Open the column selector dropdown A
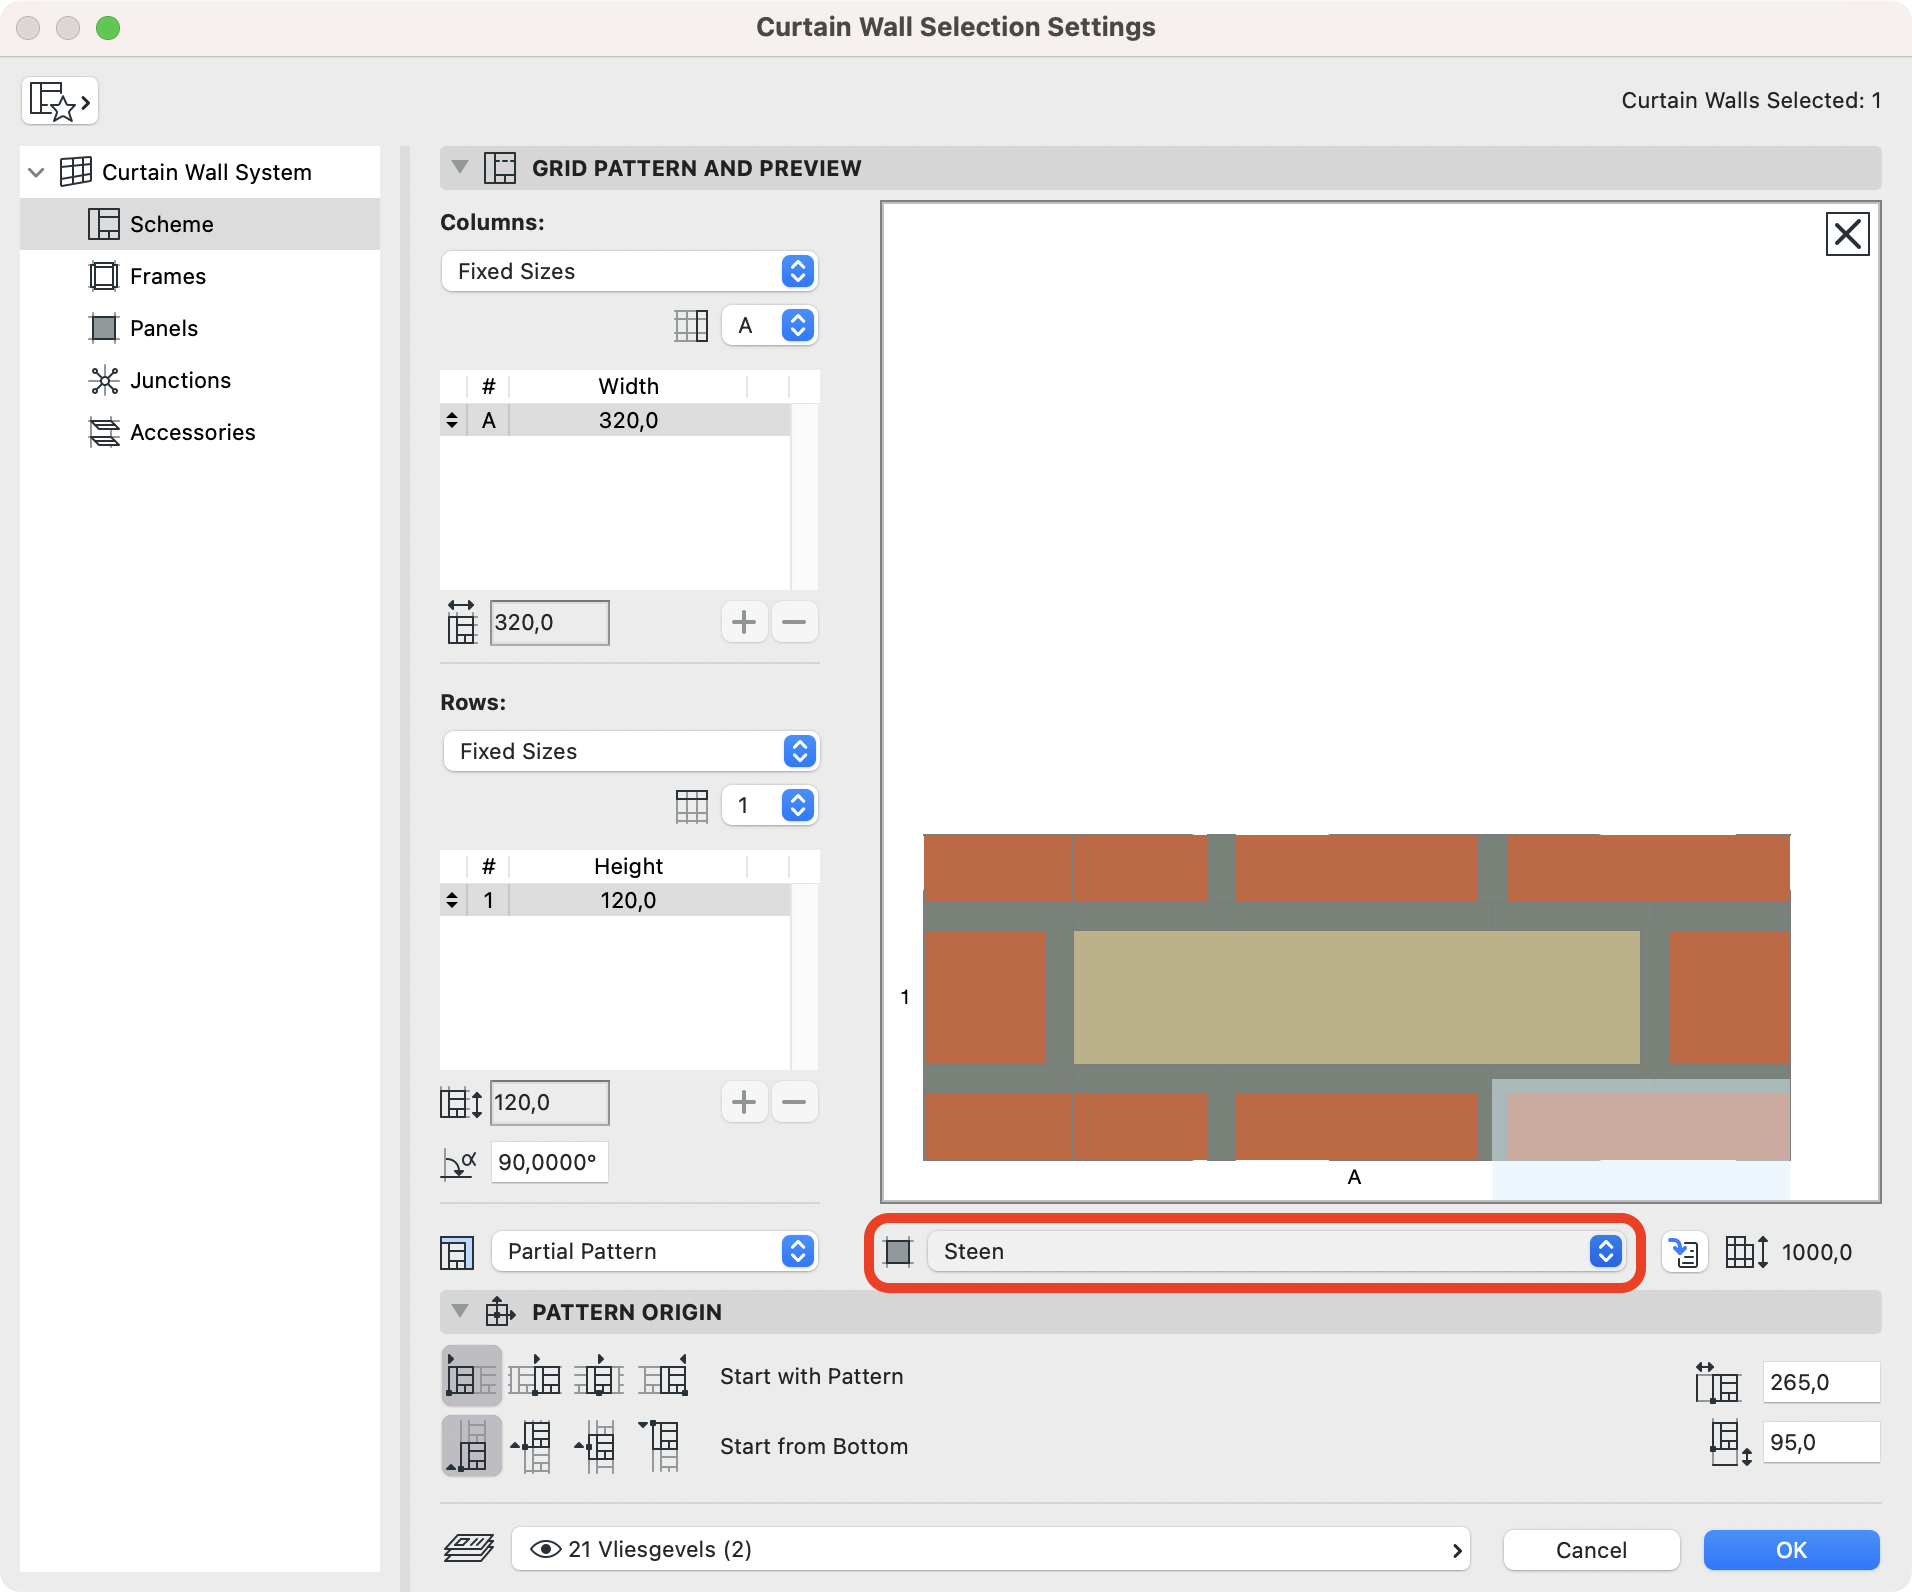The height and width of the screenshot is (1592, 1912). (x=770, y=325)
